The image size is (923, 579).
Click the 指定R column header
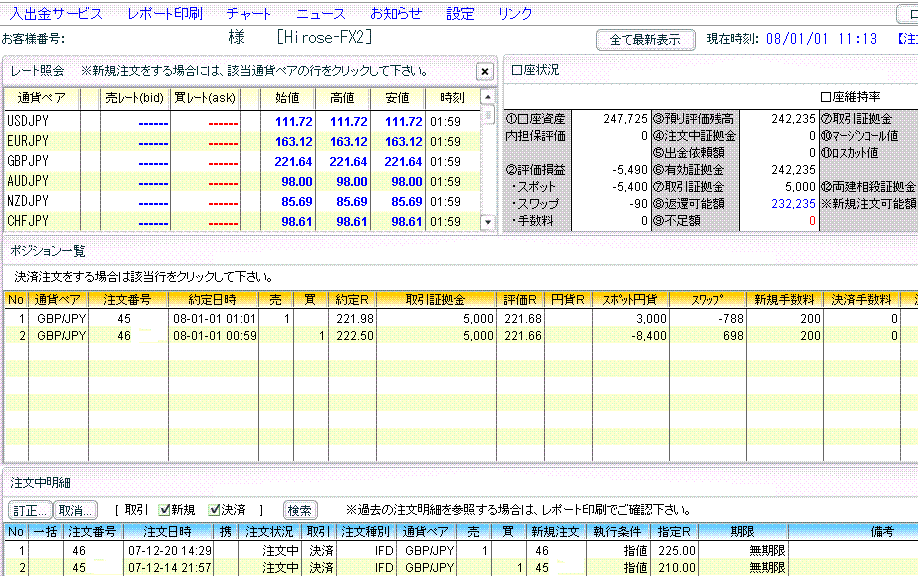[x=674, y=532]
